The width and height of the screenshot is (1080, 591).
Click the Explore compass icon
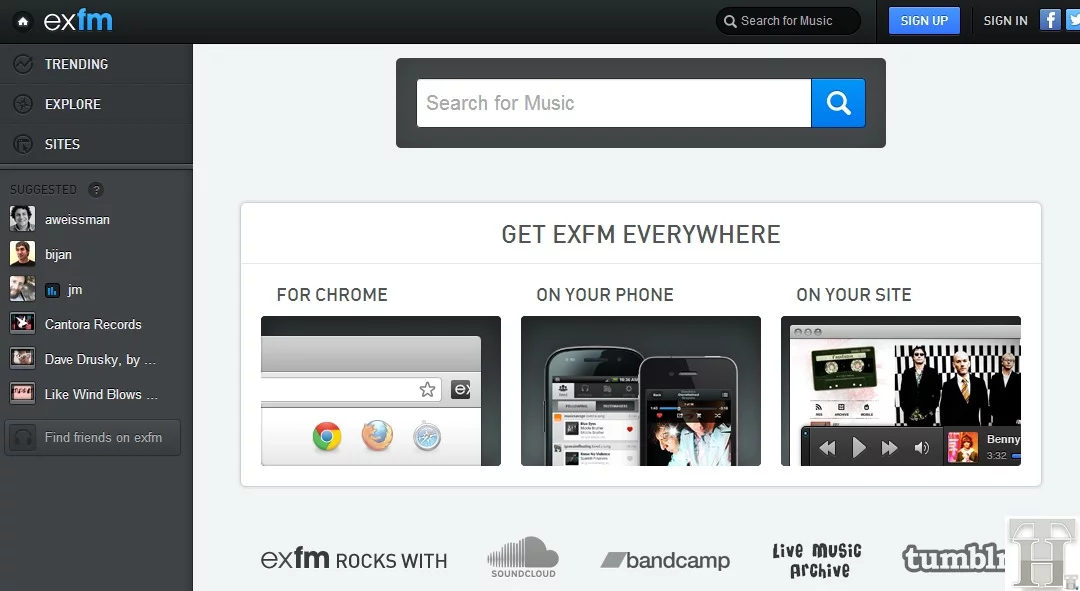pyautogui.click(x=23, y=104)
